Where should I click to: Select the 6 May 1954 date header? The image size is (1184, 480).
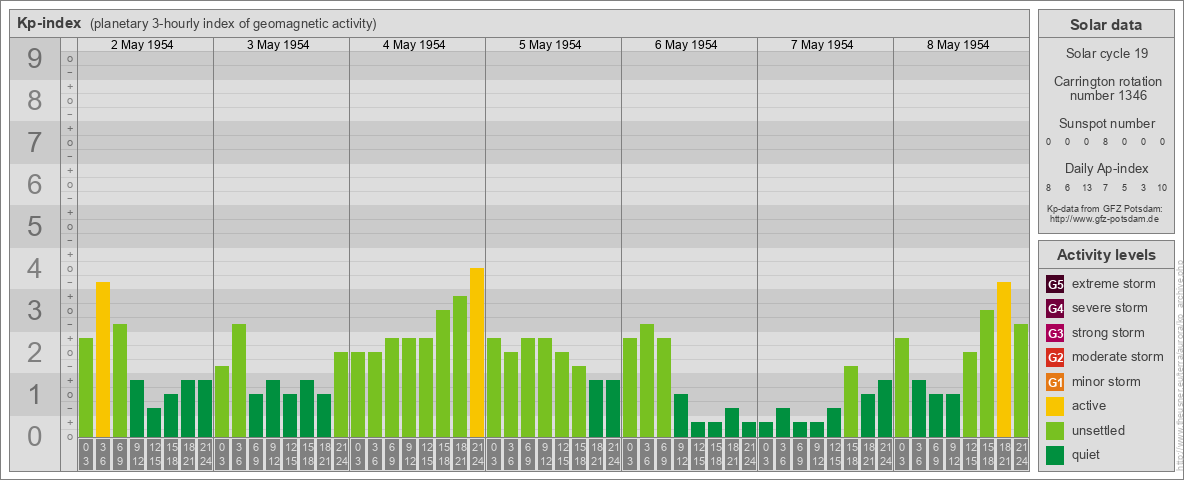(686, 45)
